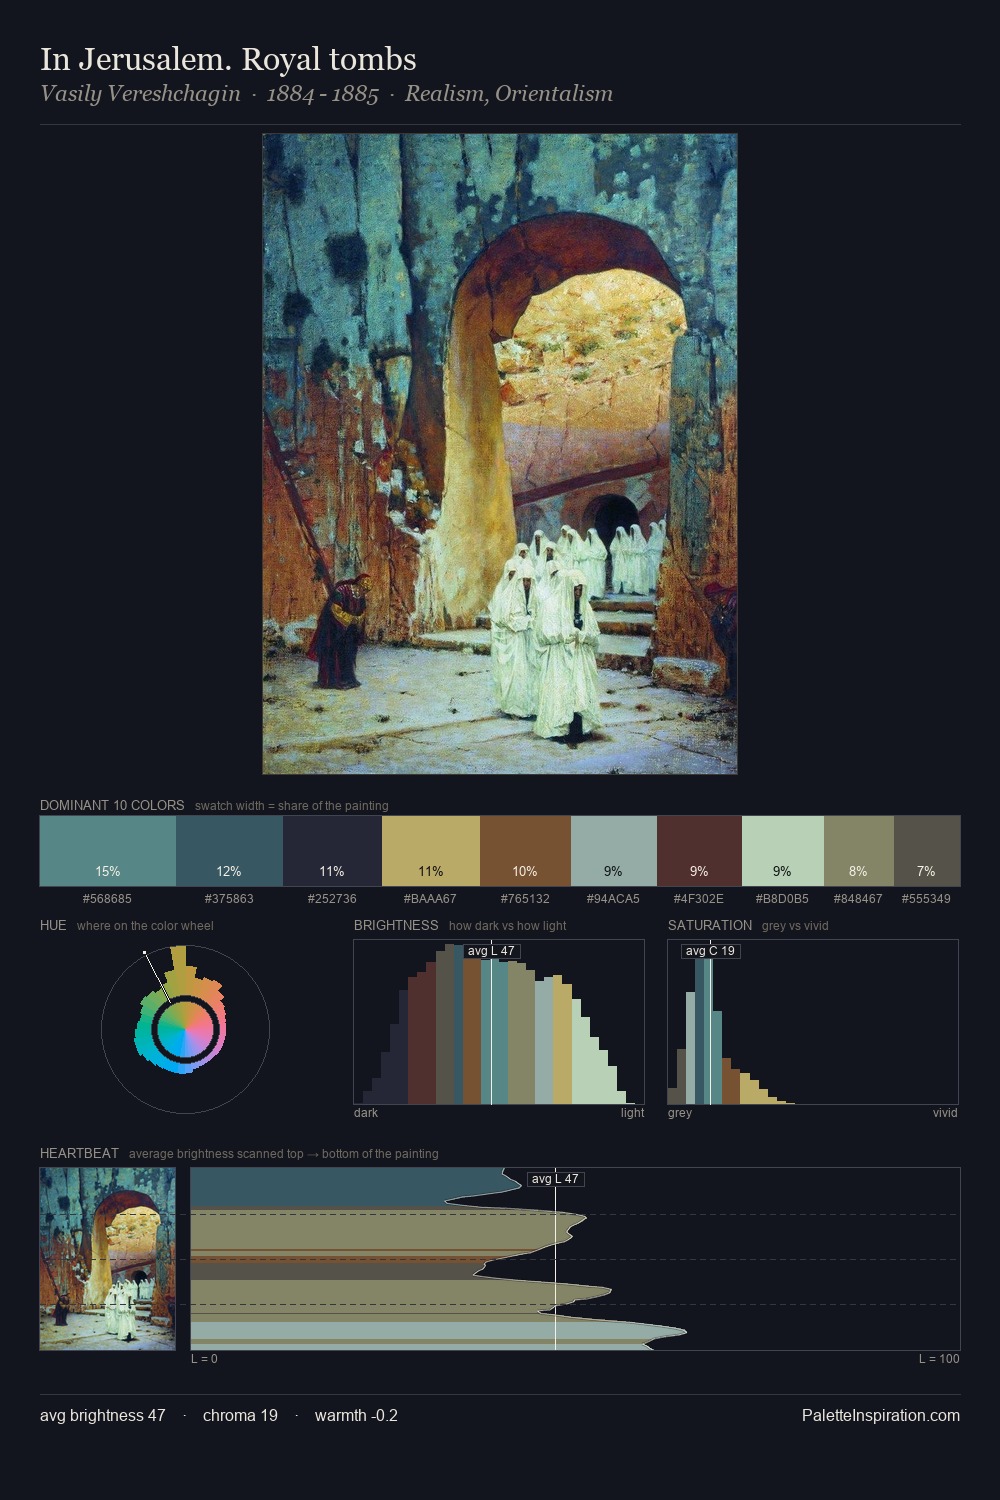Open the PaletteInspiration.com link
Viewport: 1000px width, 1500px height.
(881, 1415)
